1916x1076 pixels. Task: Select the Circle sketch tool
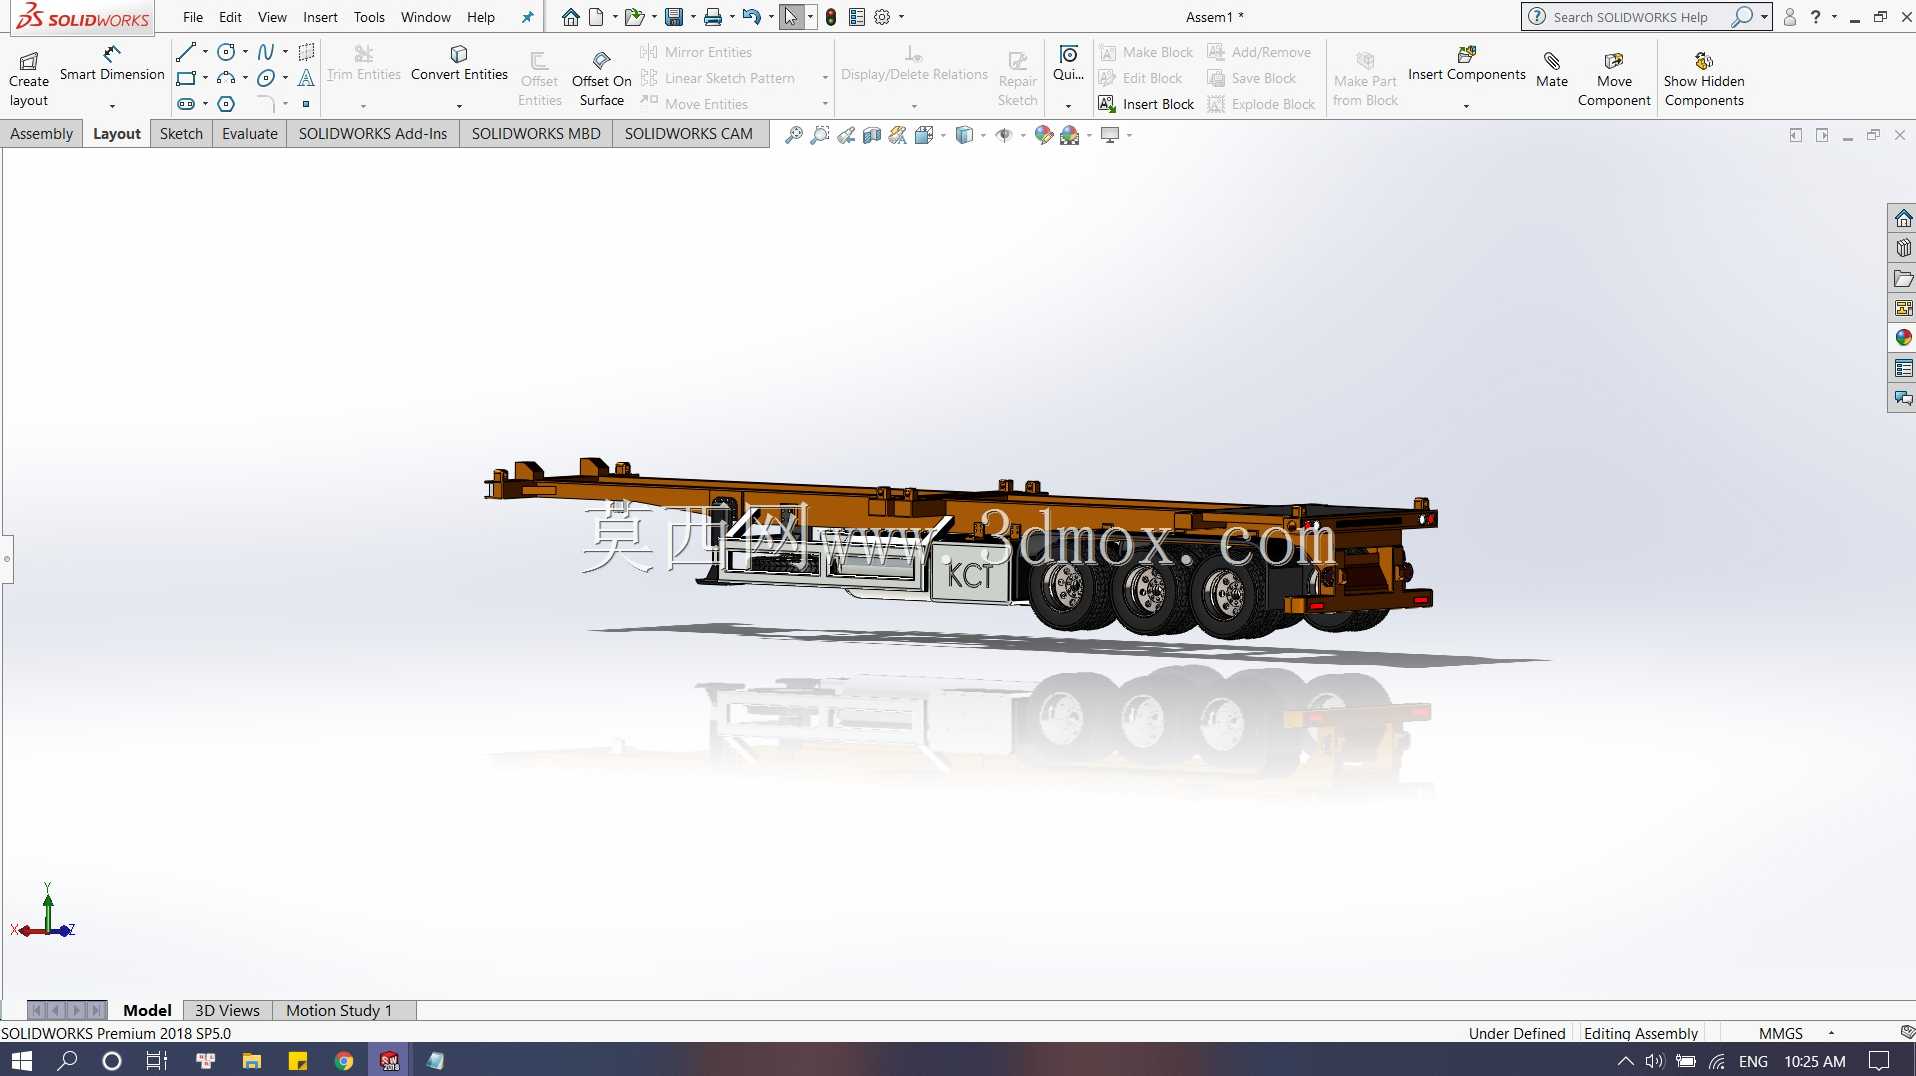tap(227, 52)
